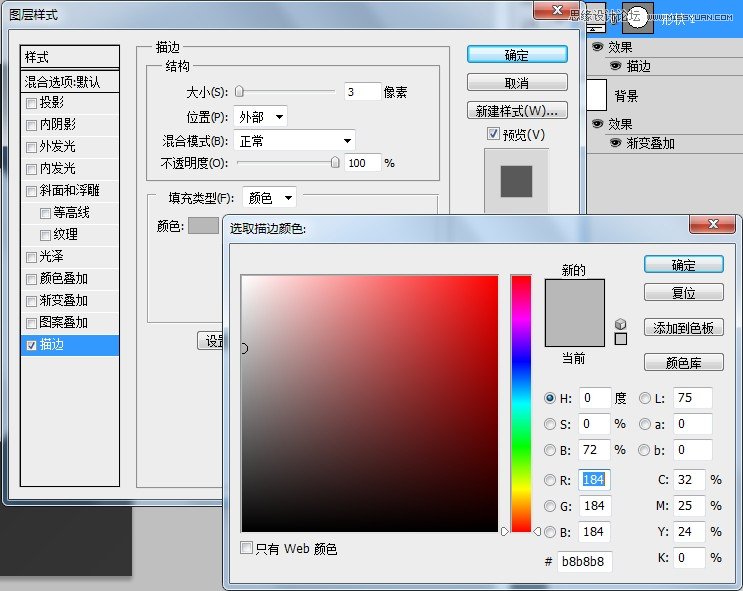The width and height of the screenshot is (743, 591).
Task: Click the K black field showing 0
Action: tap(689, 558)
